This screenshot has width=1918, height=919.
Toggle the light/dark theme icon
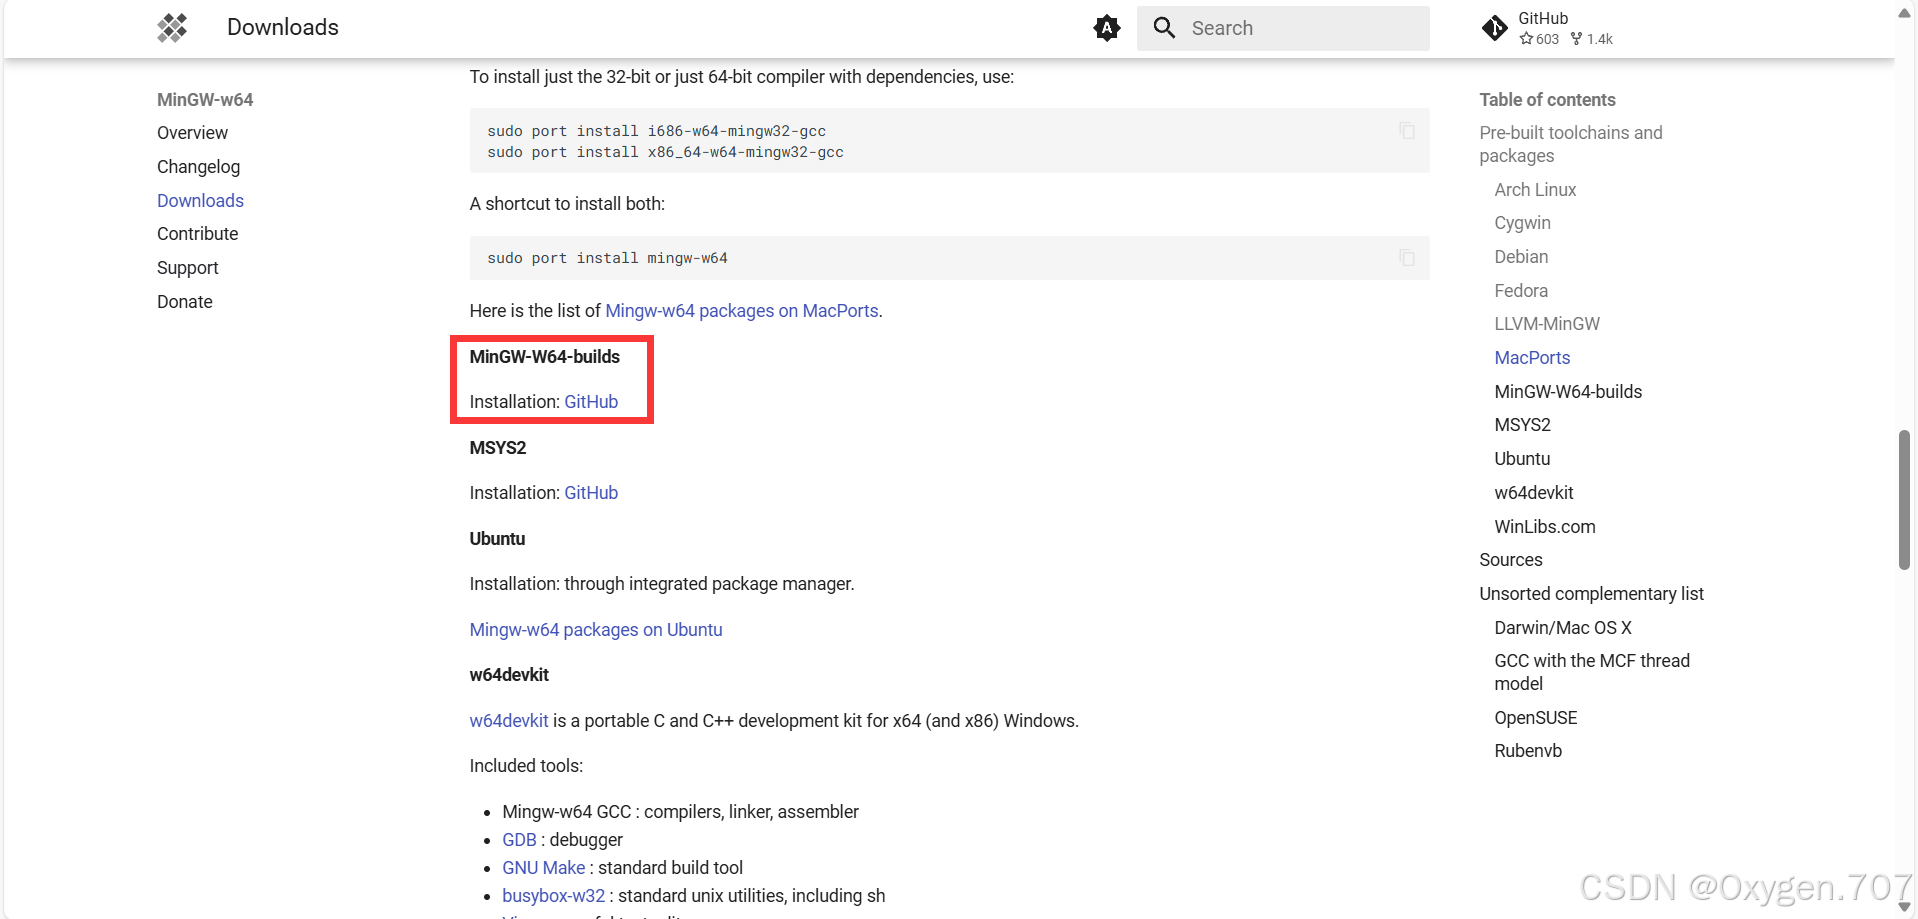point(1107,28)
